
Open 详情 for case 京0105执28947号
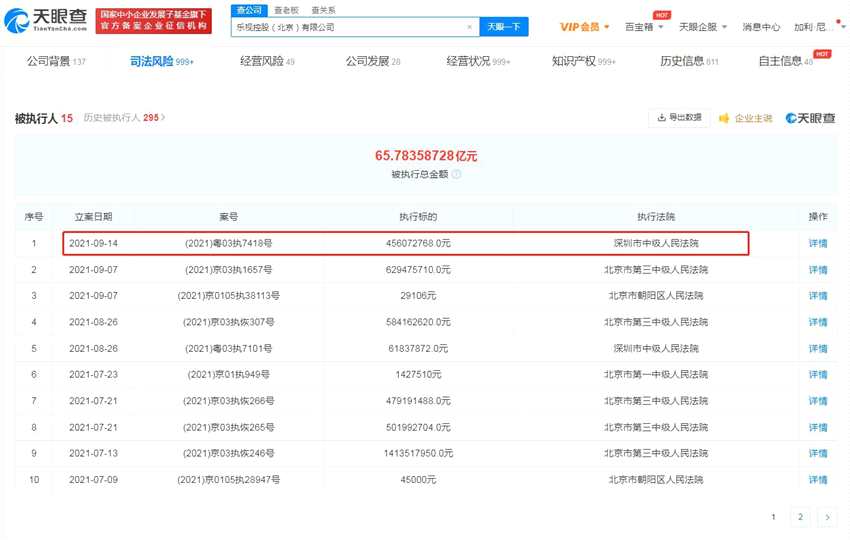[x=817, y=480]
